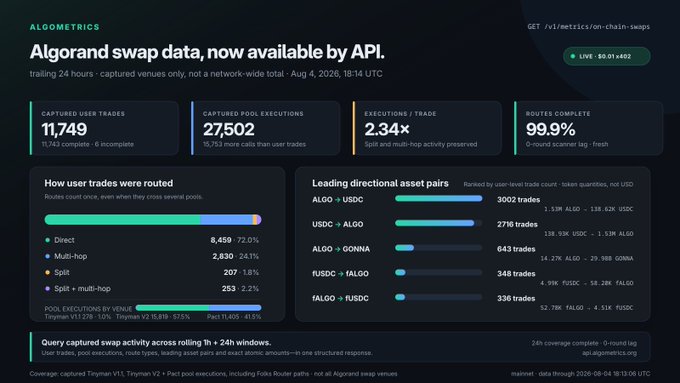The height and width of the screenshot is (383, 680).
Task: Click '1.53M ALGO → 138.62K USDC' amounts
Action: click(588, 209)
